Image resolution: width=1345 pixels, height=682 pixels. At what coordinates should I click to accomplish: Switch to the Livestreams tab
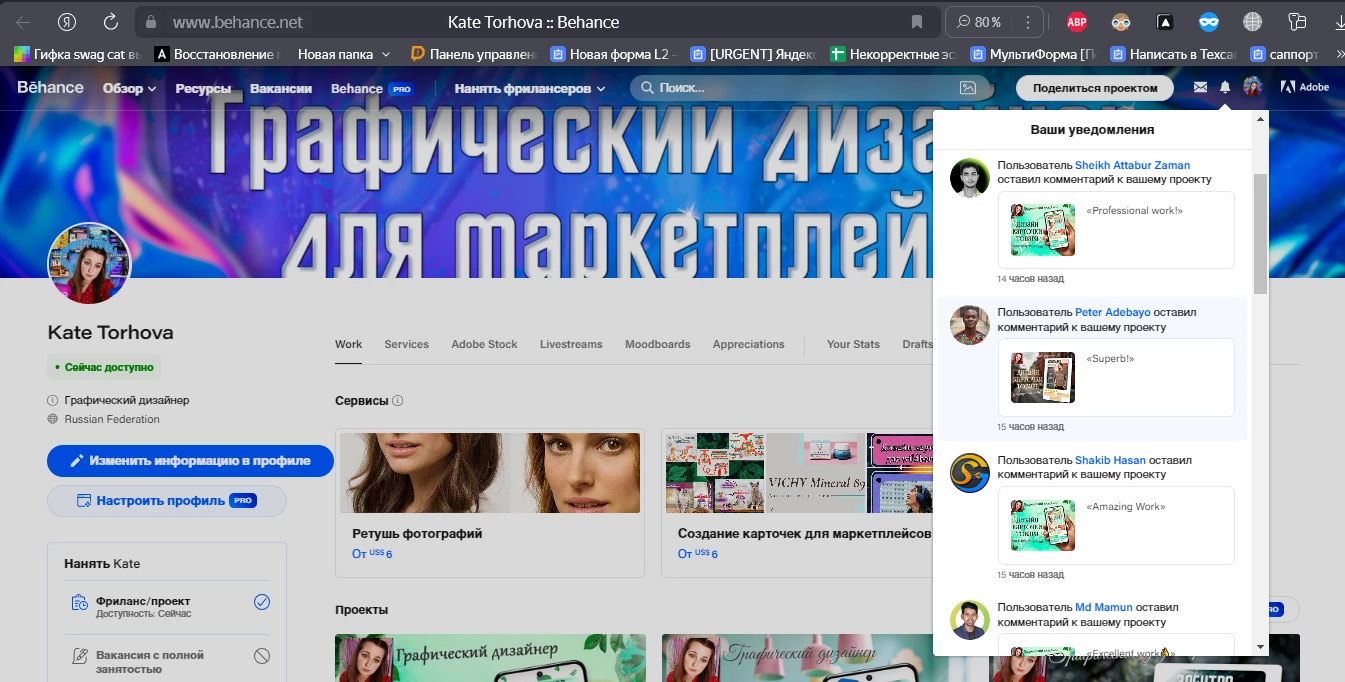click(x=571, y=344)
